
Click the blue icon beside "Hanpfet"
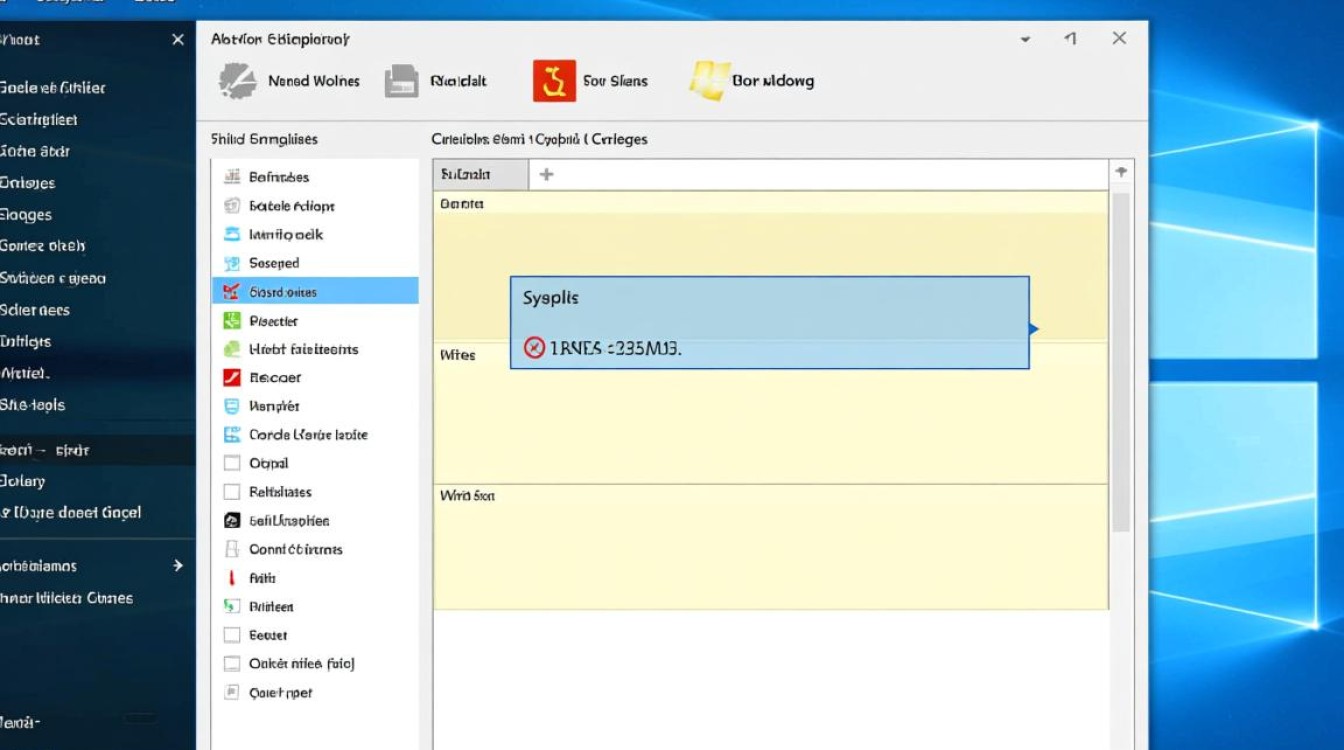click(x=232, y=406)
